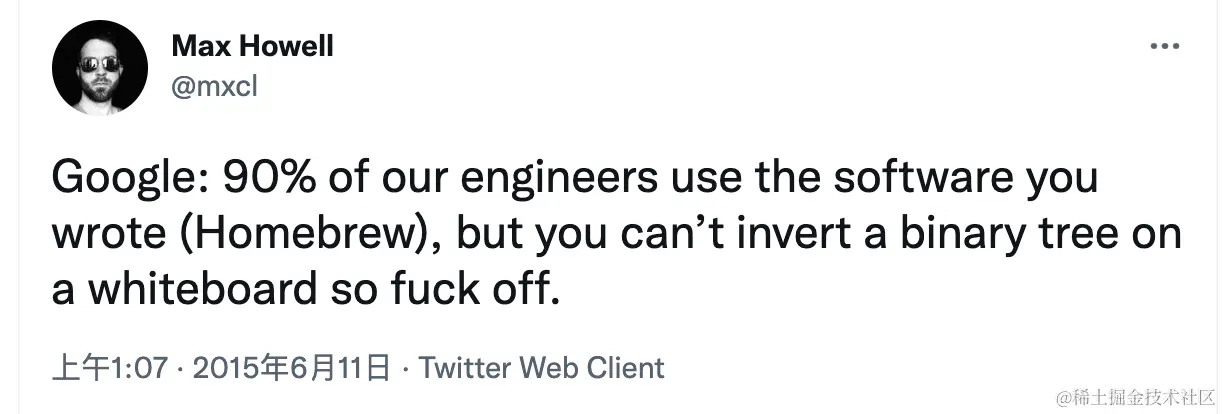Click the 2015年6月11日 tweet date
The image size is (1222, 414).
point(288,367)
